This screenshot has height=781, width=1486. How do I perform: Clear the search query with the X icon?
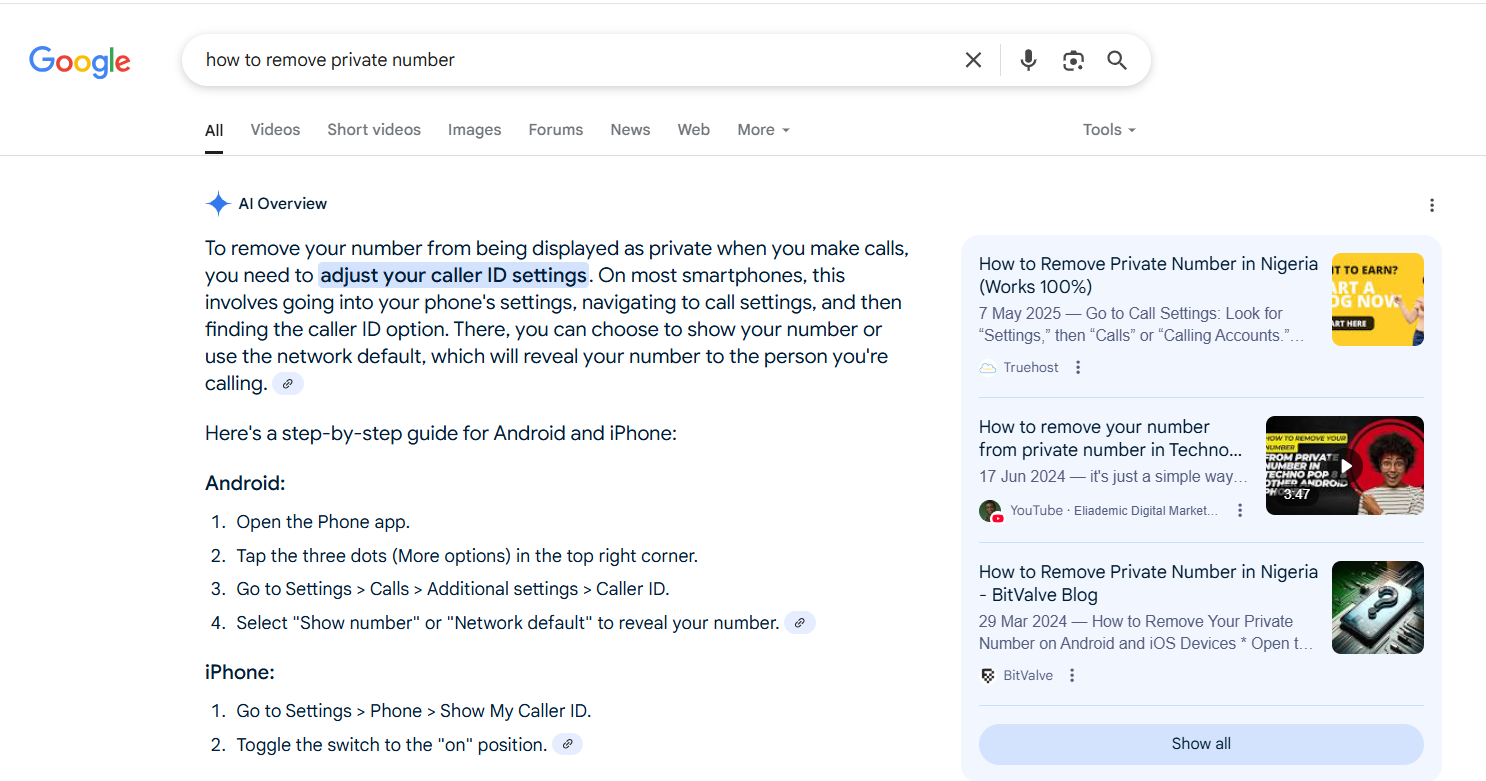pyautogui.click(x=972, y=59)
